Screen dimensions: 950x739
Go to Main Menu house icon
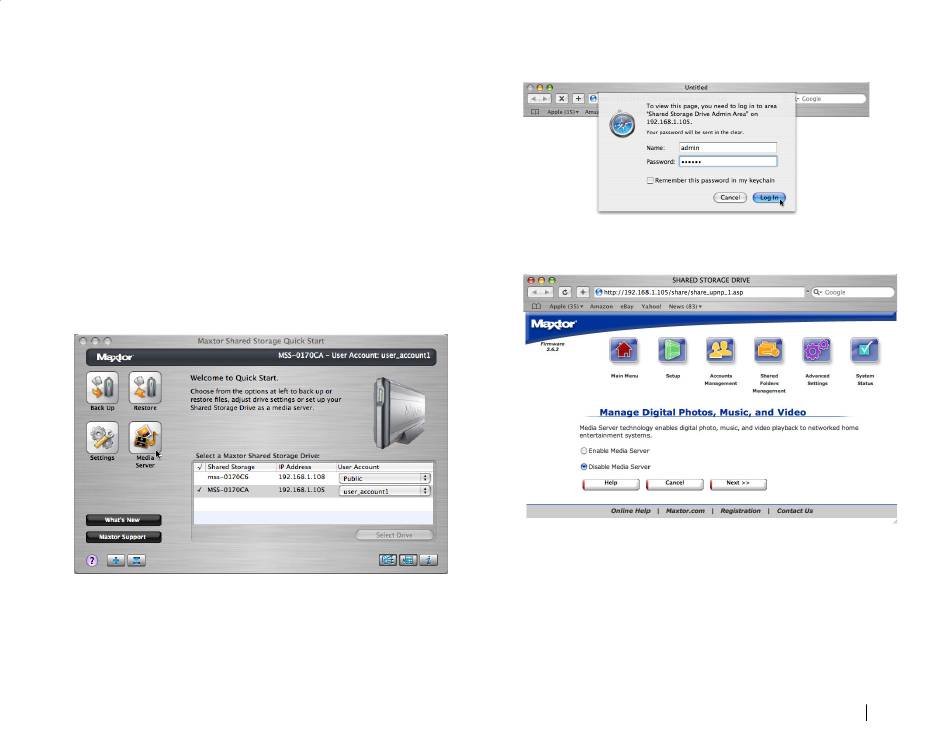click(624, 351)
